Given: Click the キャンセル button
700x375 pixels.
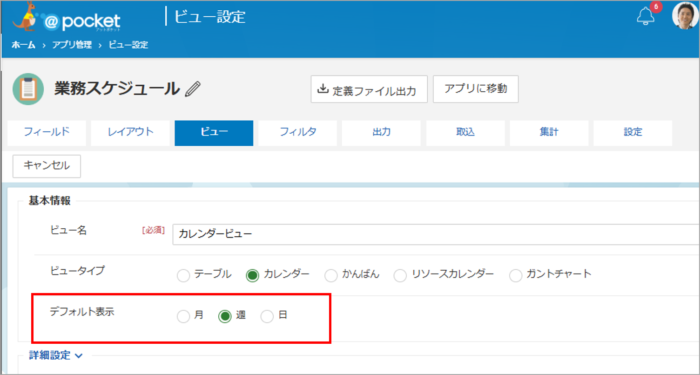Looking at the screenshot, I should coord(47,166).
